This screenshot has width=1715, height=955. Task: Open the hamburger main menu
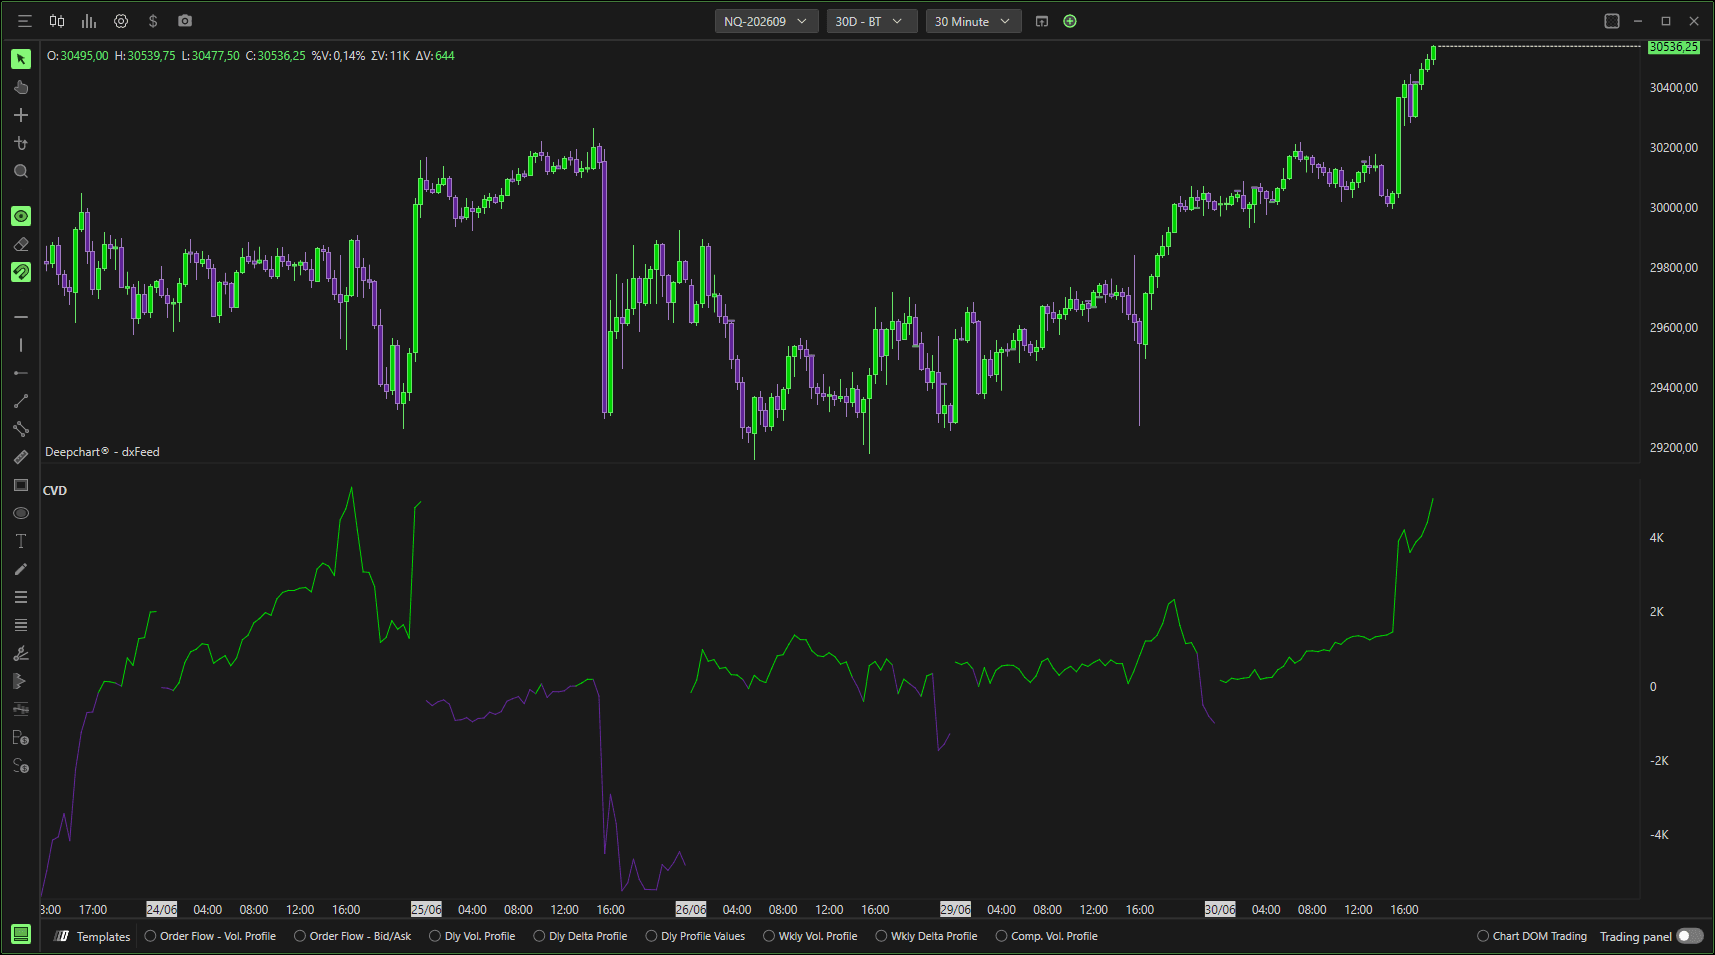[x=25, y=21]
